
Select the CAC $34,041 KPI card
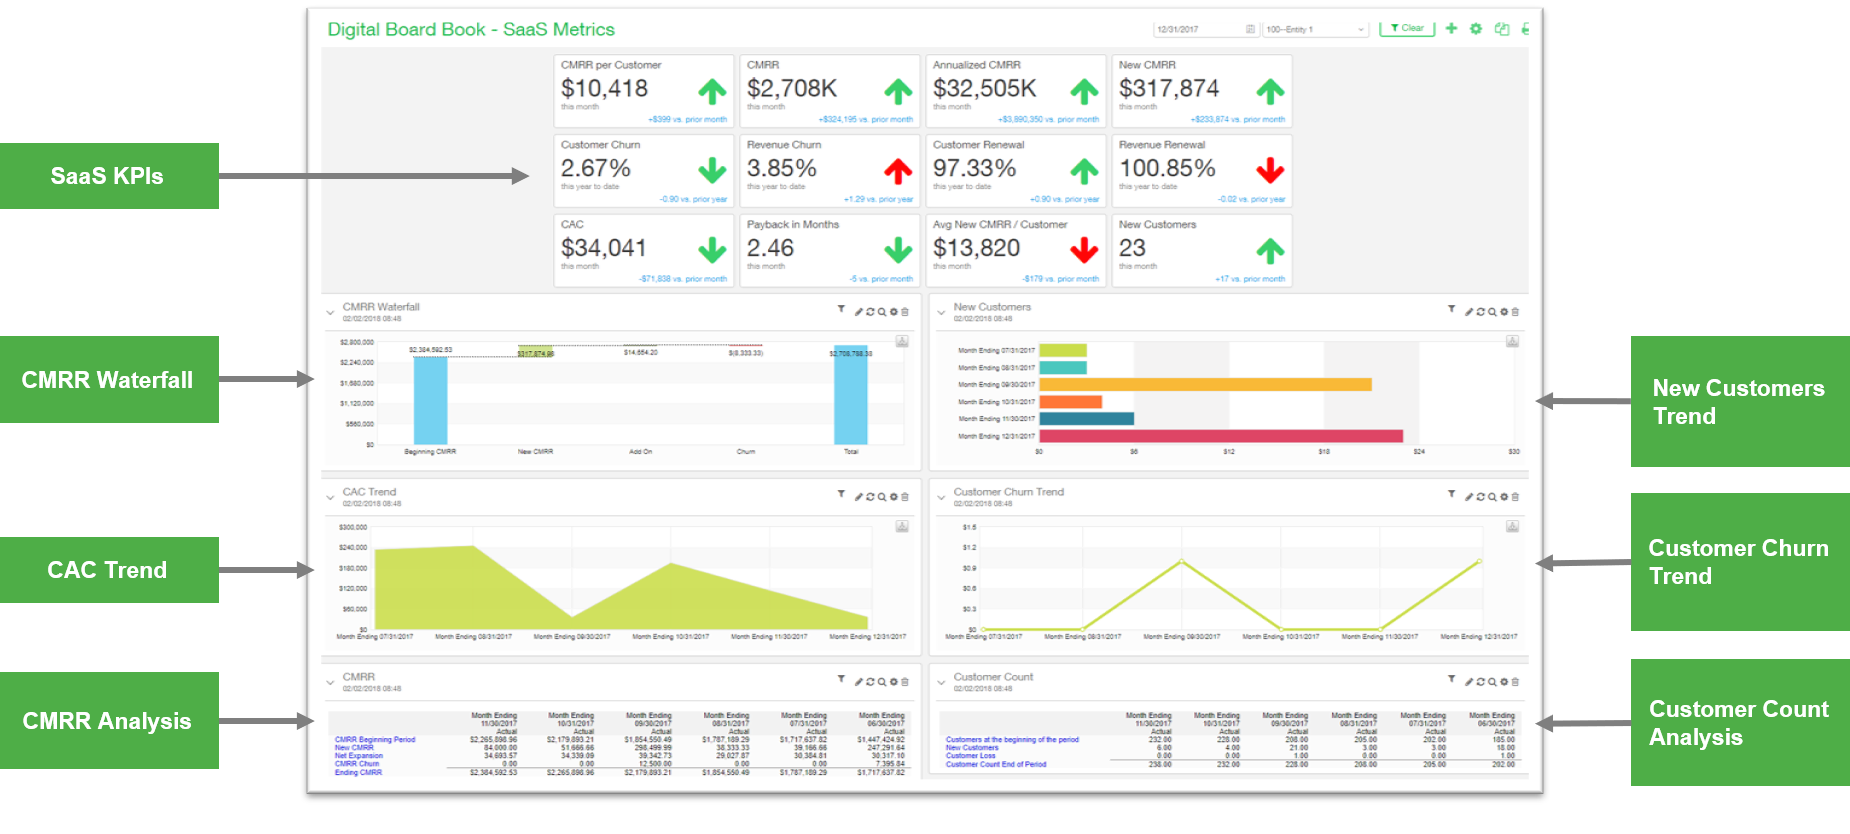644,251
